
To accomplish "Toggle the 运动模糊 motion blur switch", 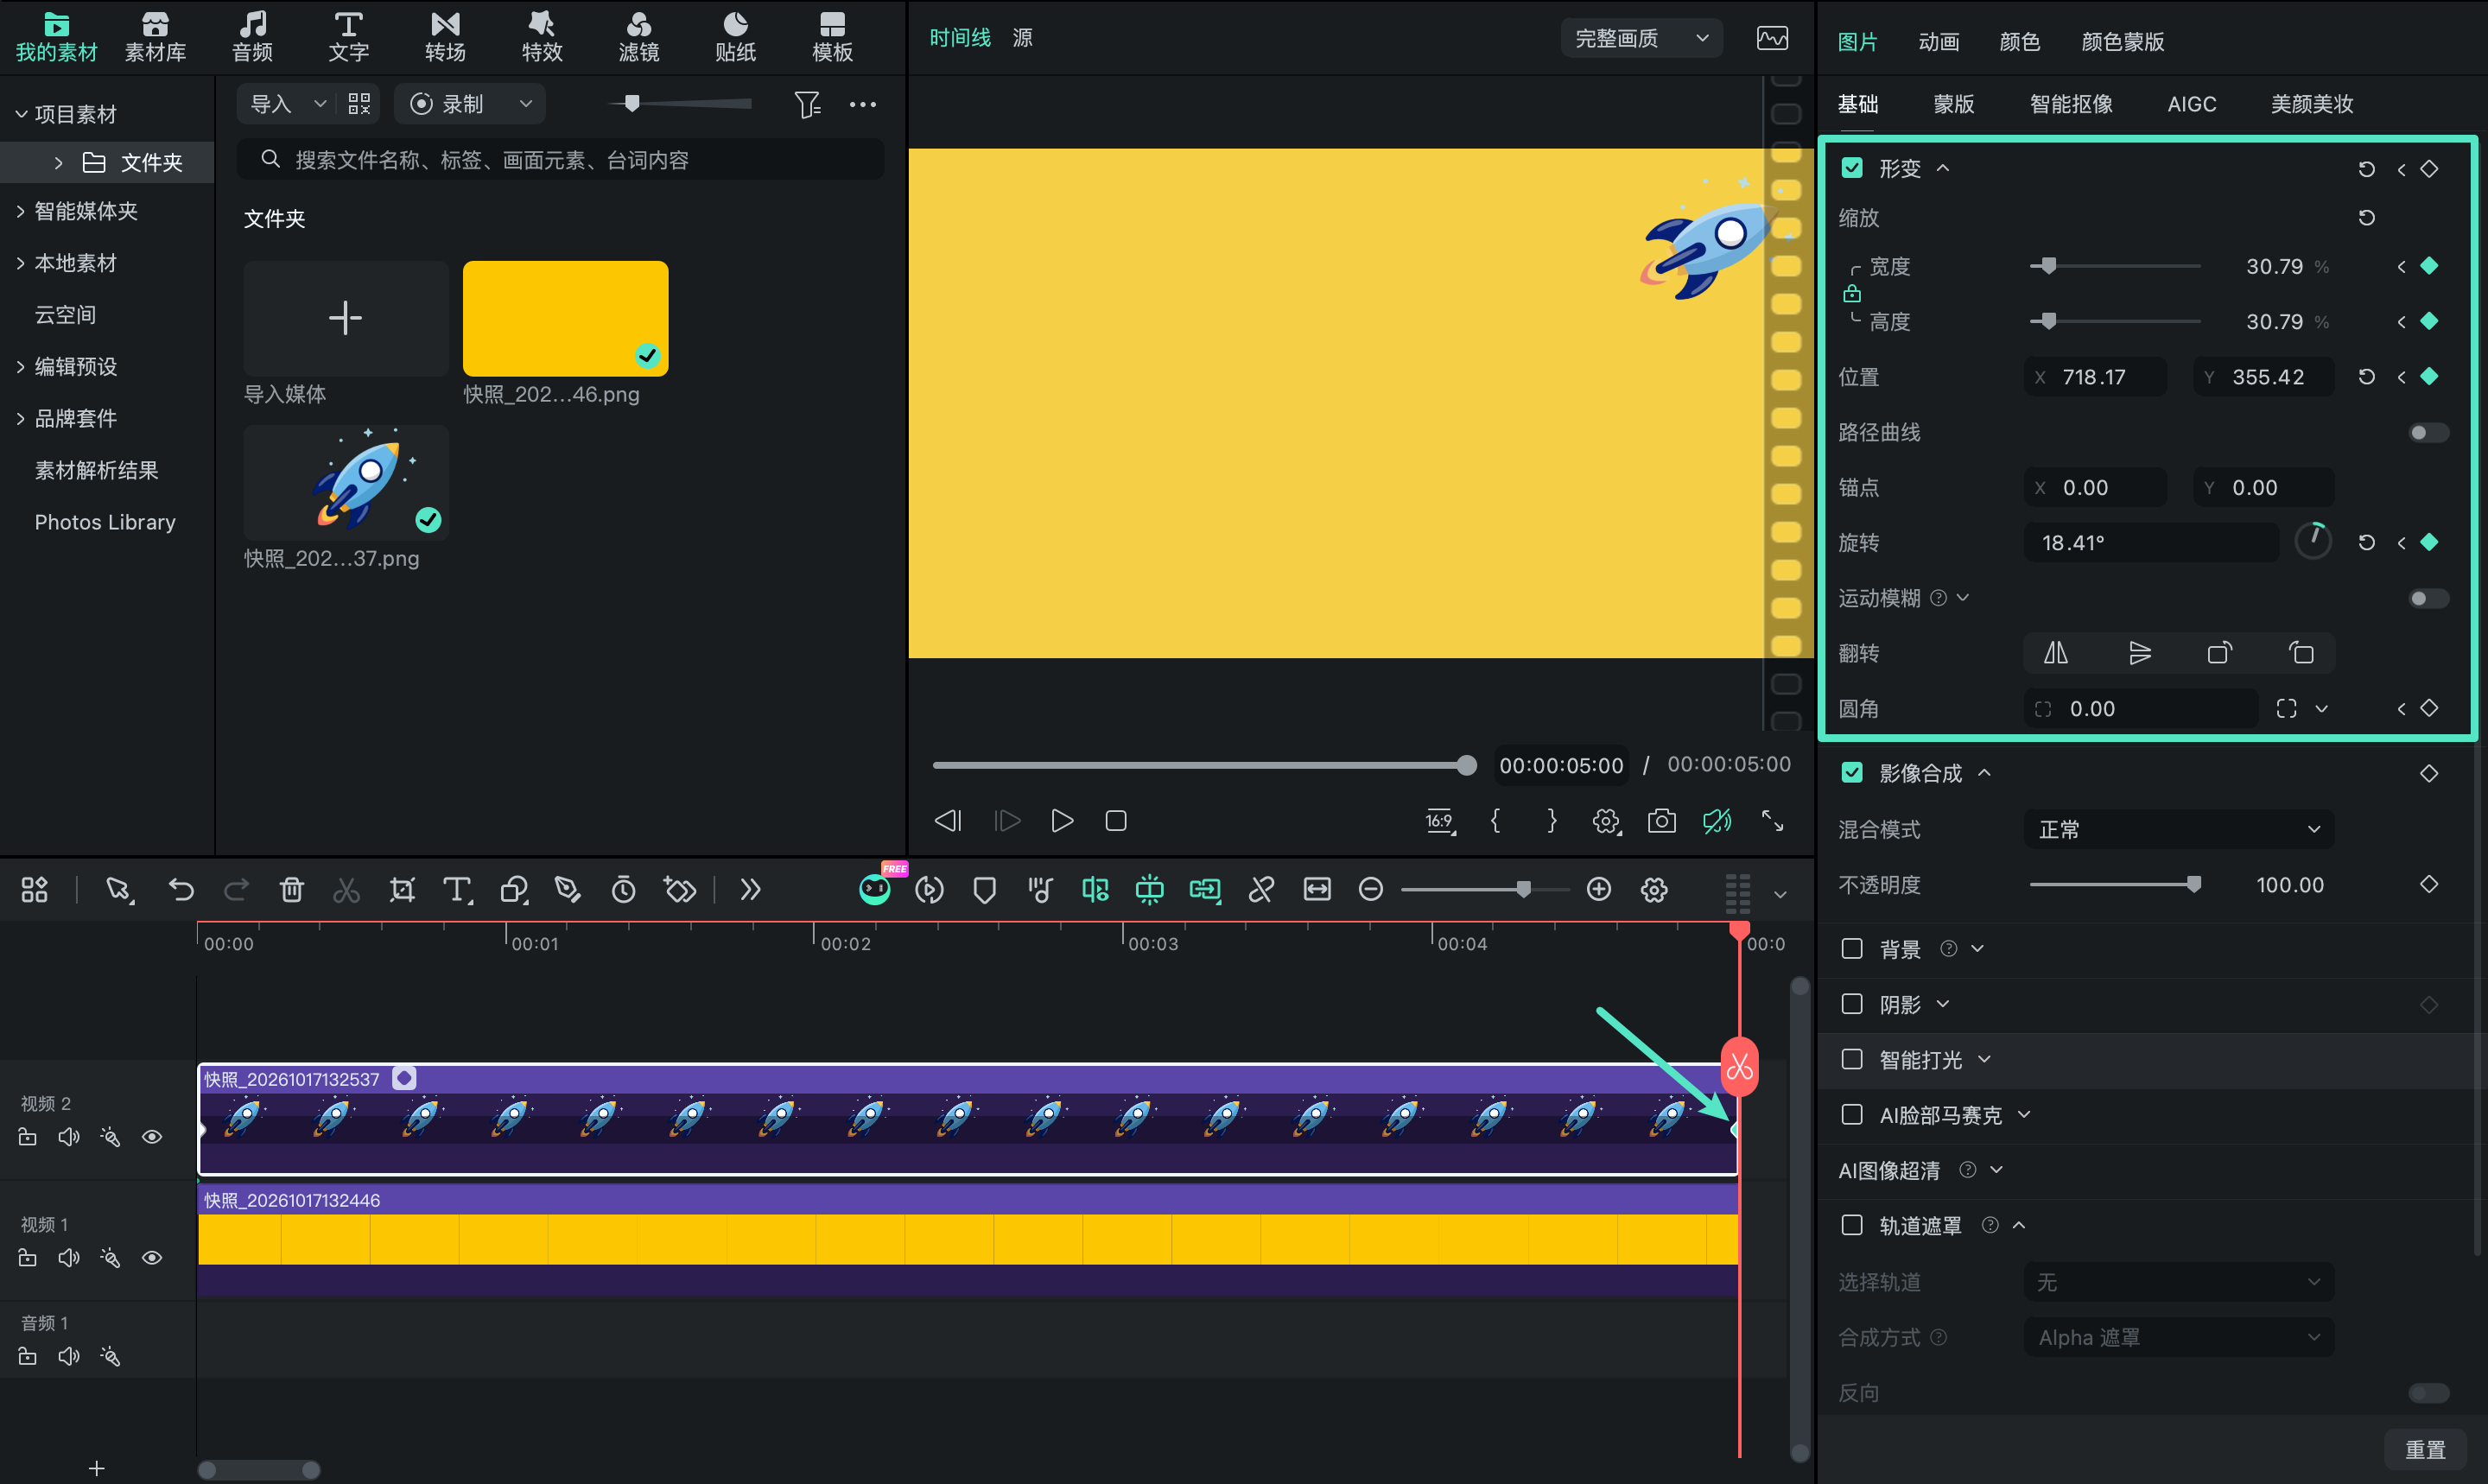I will coord(2428,598).
